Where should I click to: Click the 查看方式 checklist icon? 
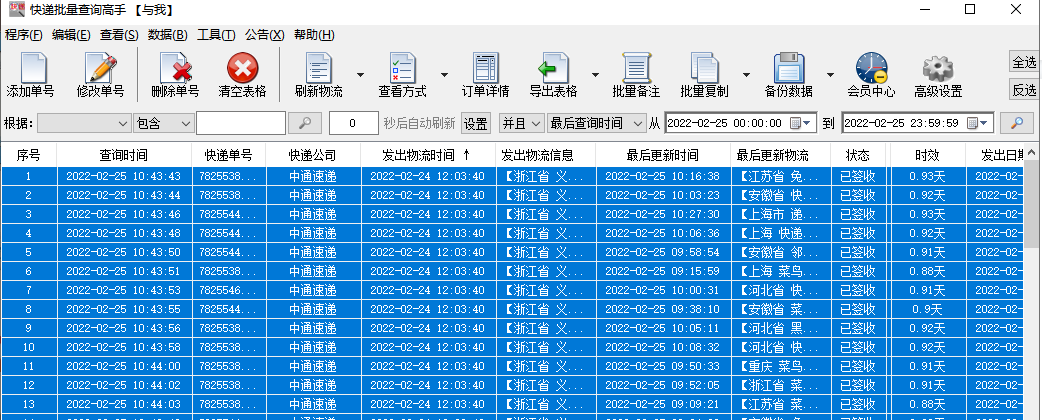403,68
